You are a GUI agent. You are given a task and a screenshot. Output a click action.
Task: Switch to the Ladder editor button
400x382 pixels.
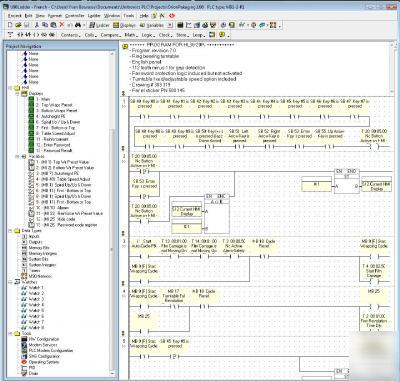(x=99, y=25)
